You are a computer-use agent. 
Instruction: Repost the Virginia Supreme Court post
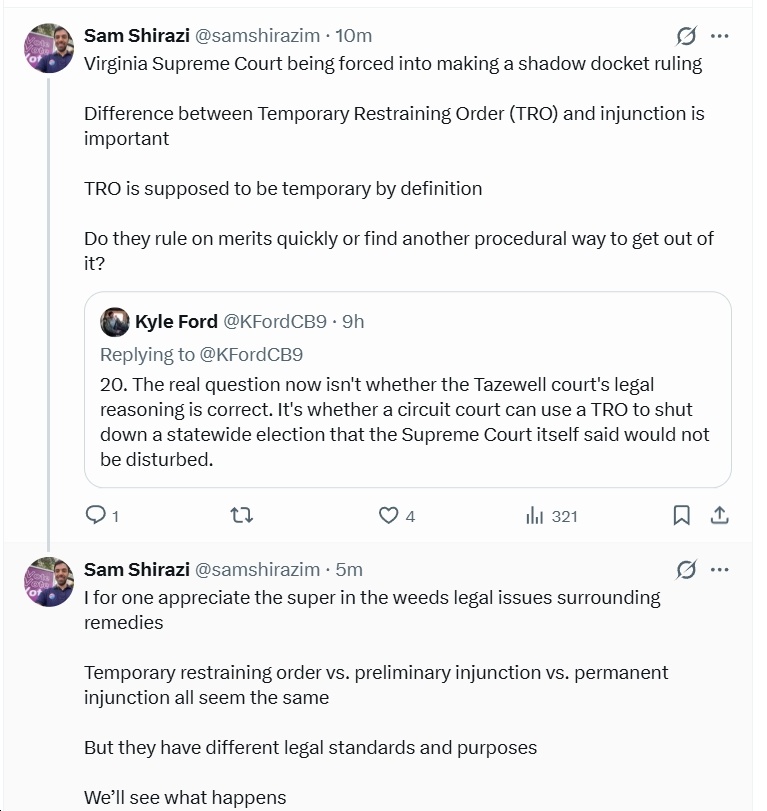tap(242, 516)
